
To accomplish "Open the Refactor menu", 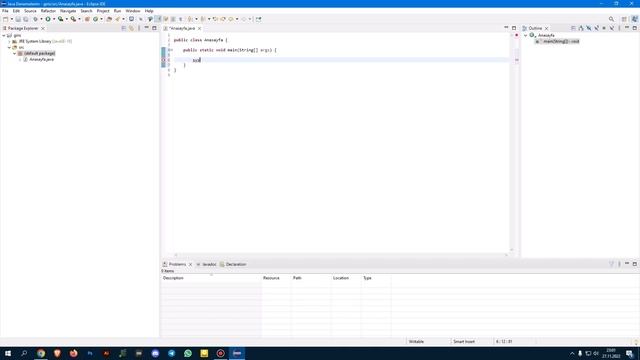I will (x=48, y=11).
